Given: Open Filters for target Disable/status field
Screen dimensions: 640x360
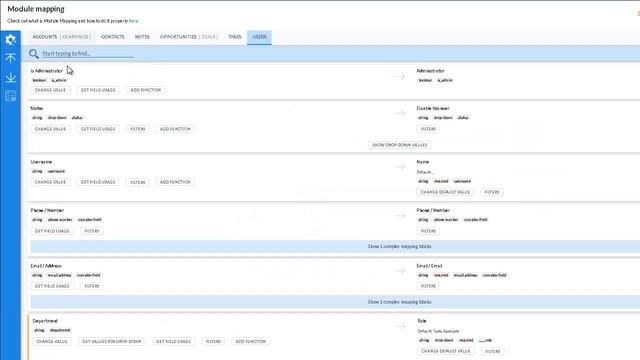Looking at the screenshot, I should pos(428,129).
